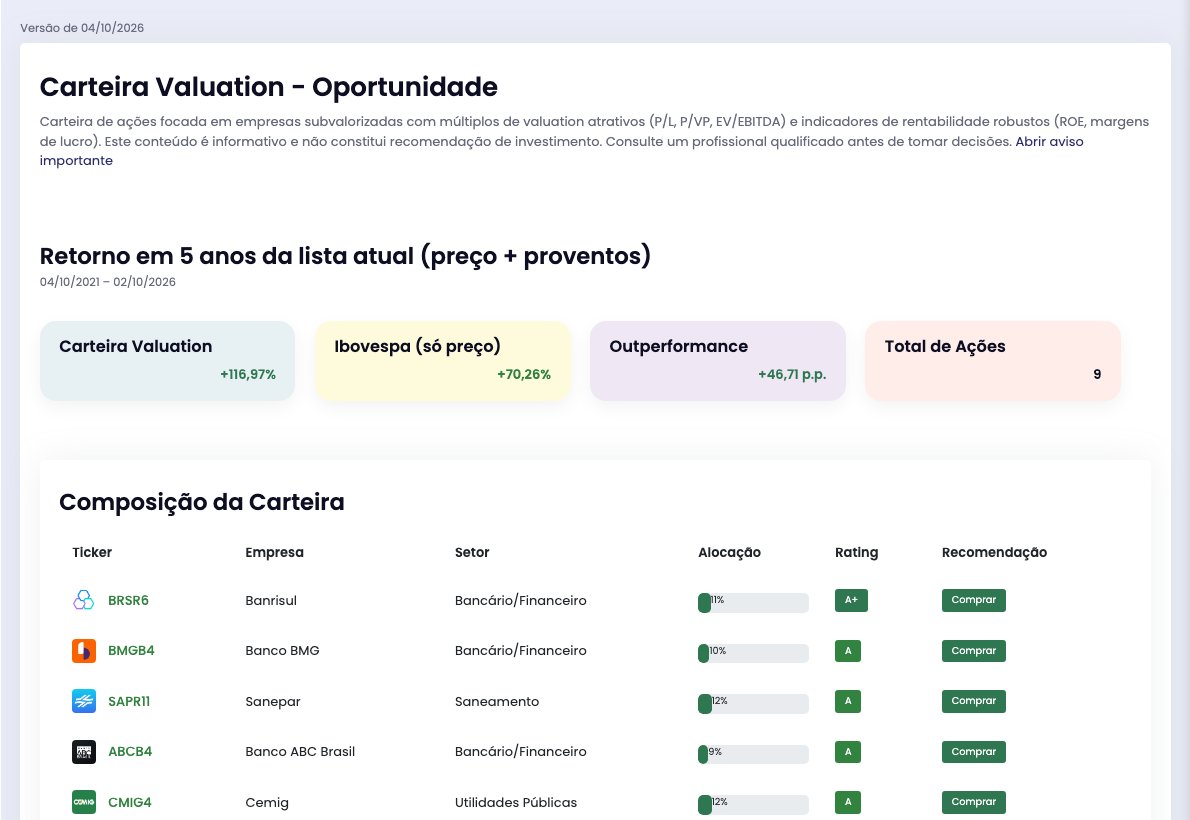Open the SAPR11 ticker link
1190x820 pixels.
tap(129, 702)
